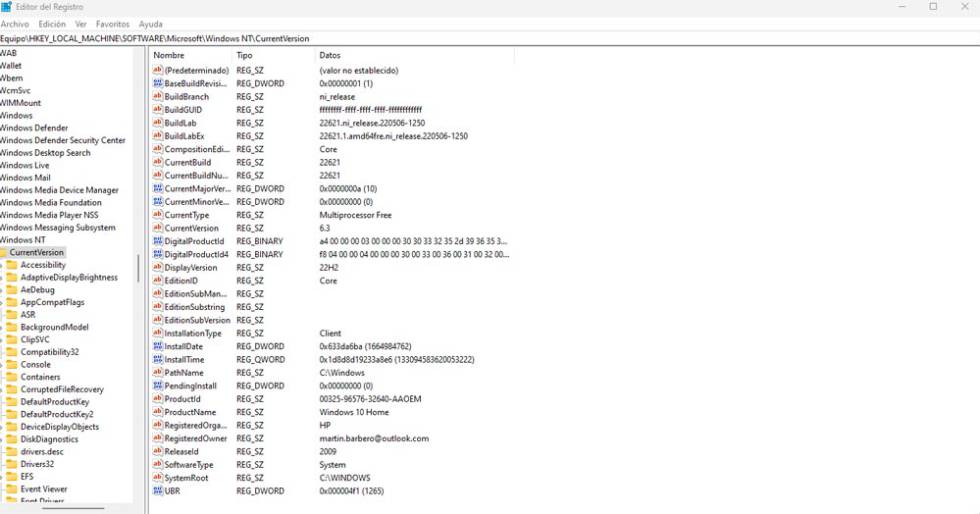The image size is (980, 514).
Task: Select the Compatibility32 key
Action: 49,352
